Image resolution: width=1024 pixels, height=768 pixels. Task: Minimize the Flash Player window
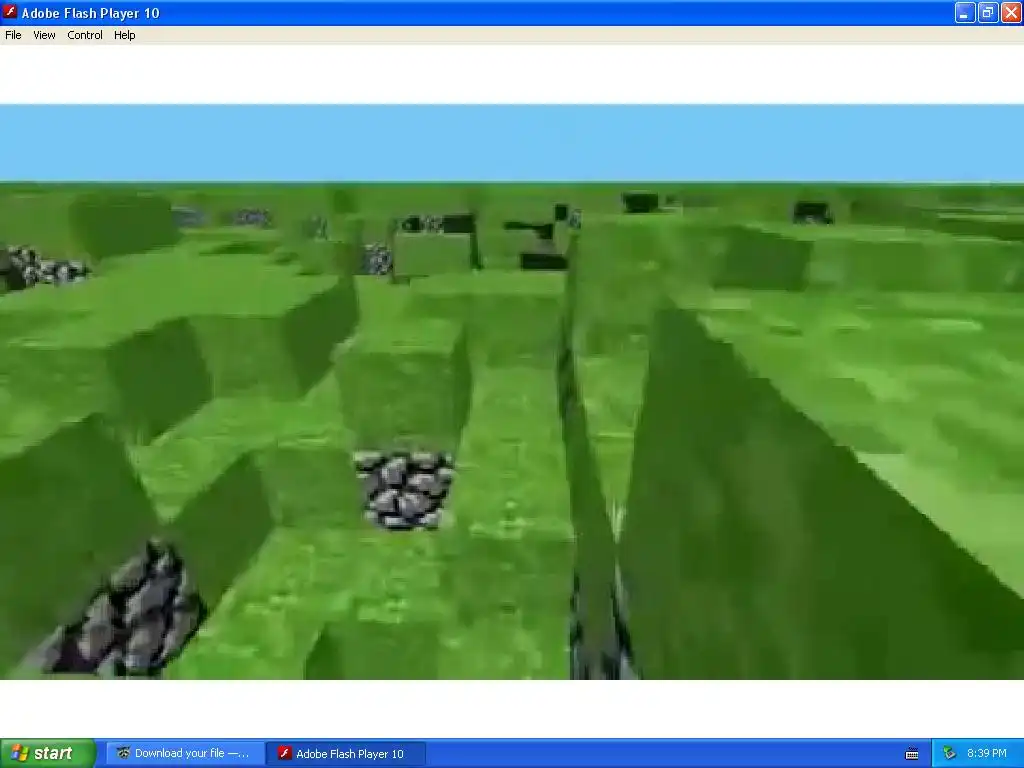click(965, 12)
